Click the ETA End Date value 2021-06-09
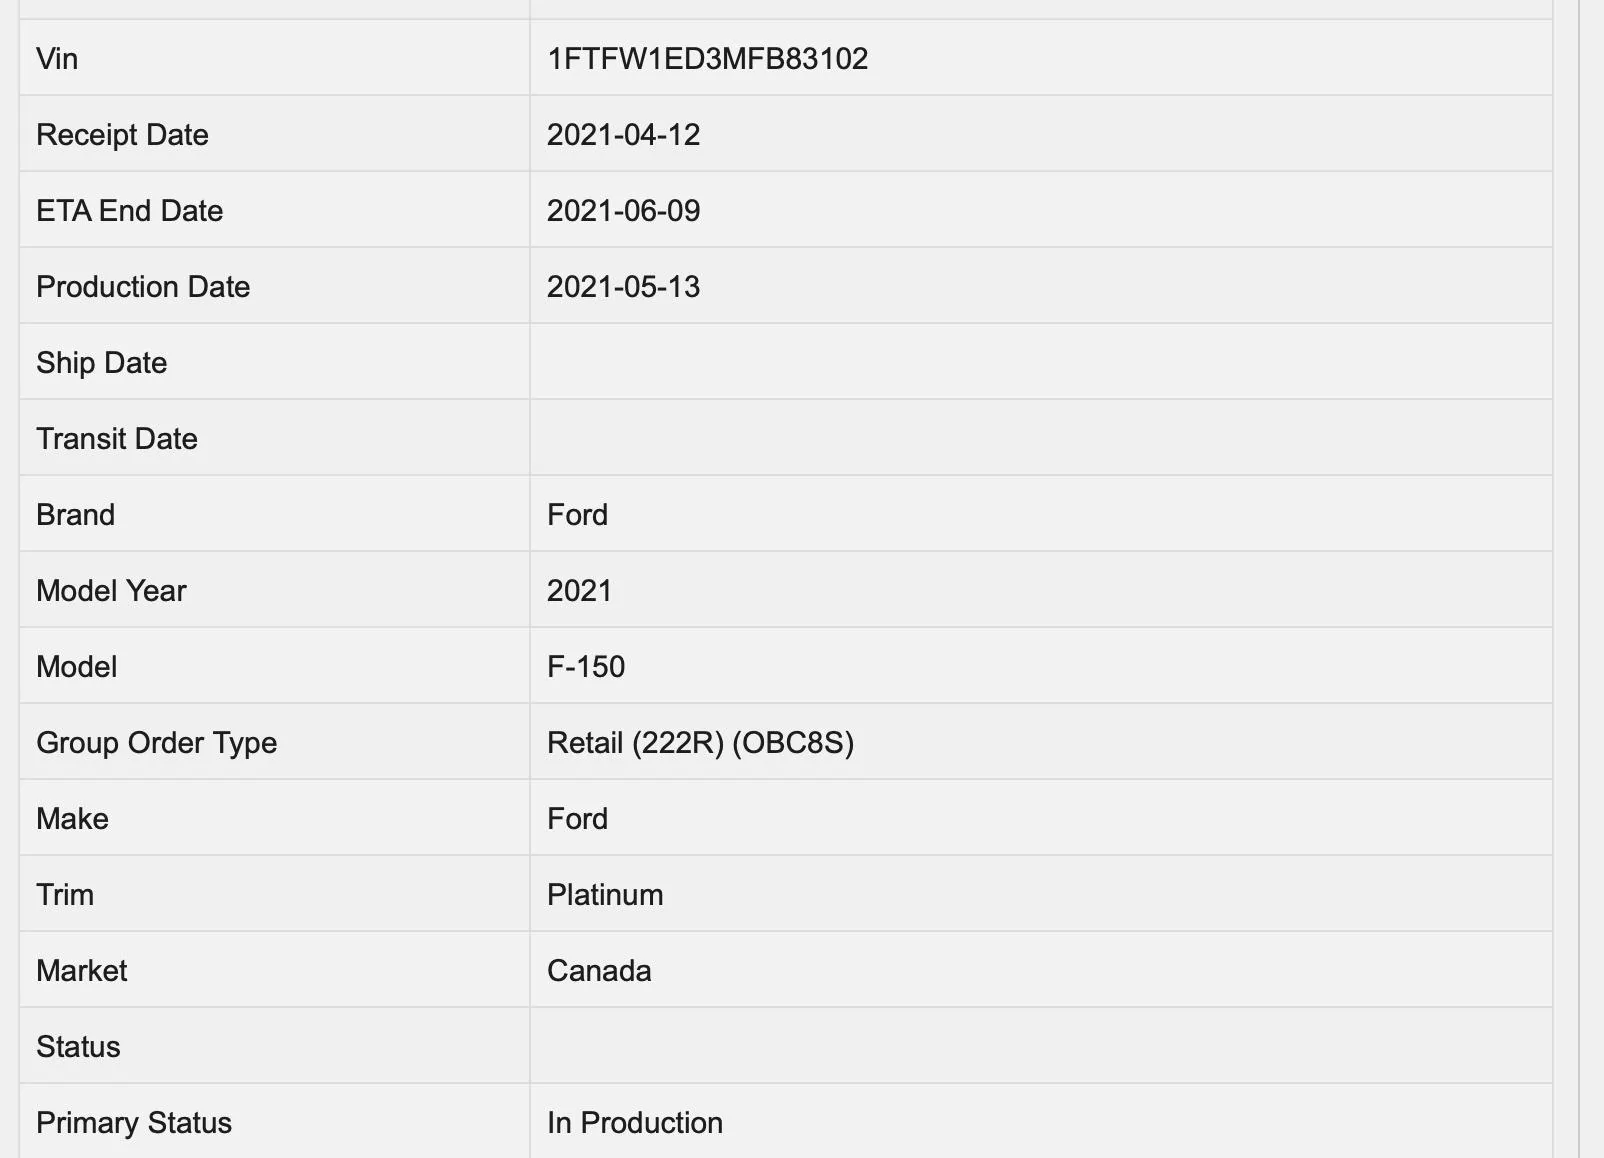 [x=623, y=211]
